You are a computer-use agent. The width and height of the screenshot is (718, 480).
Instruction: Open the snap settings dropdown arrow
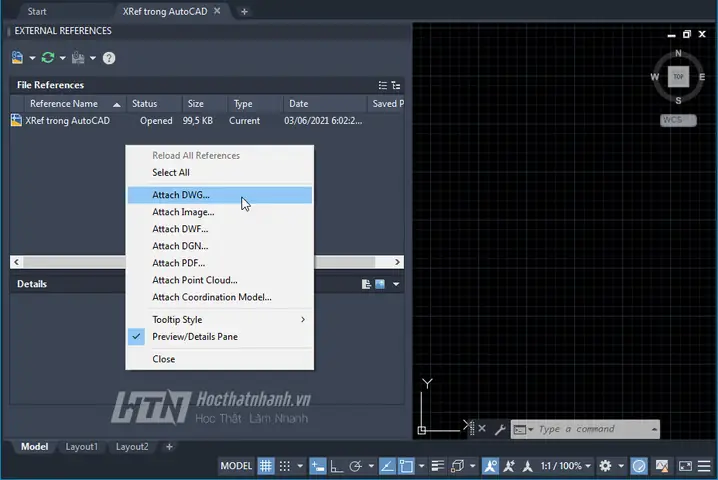pos(300,466)
